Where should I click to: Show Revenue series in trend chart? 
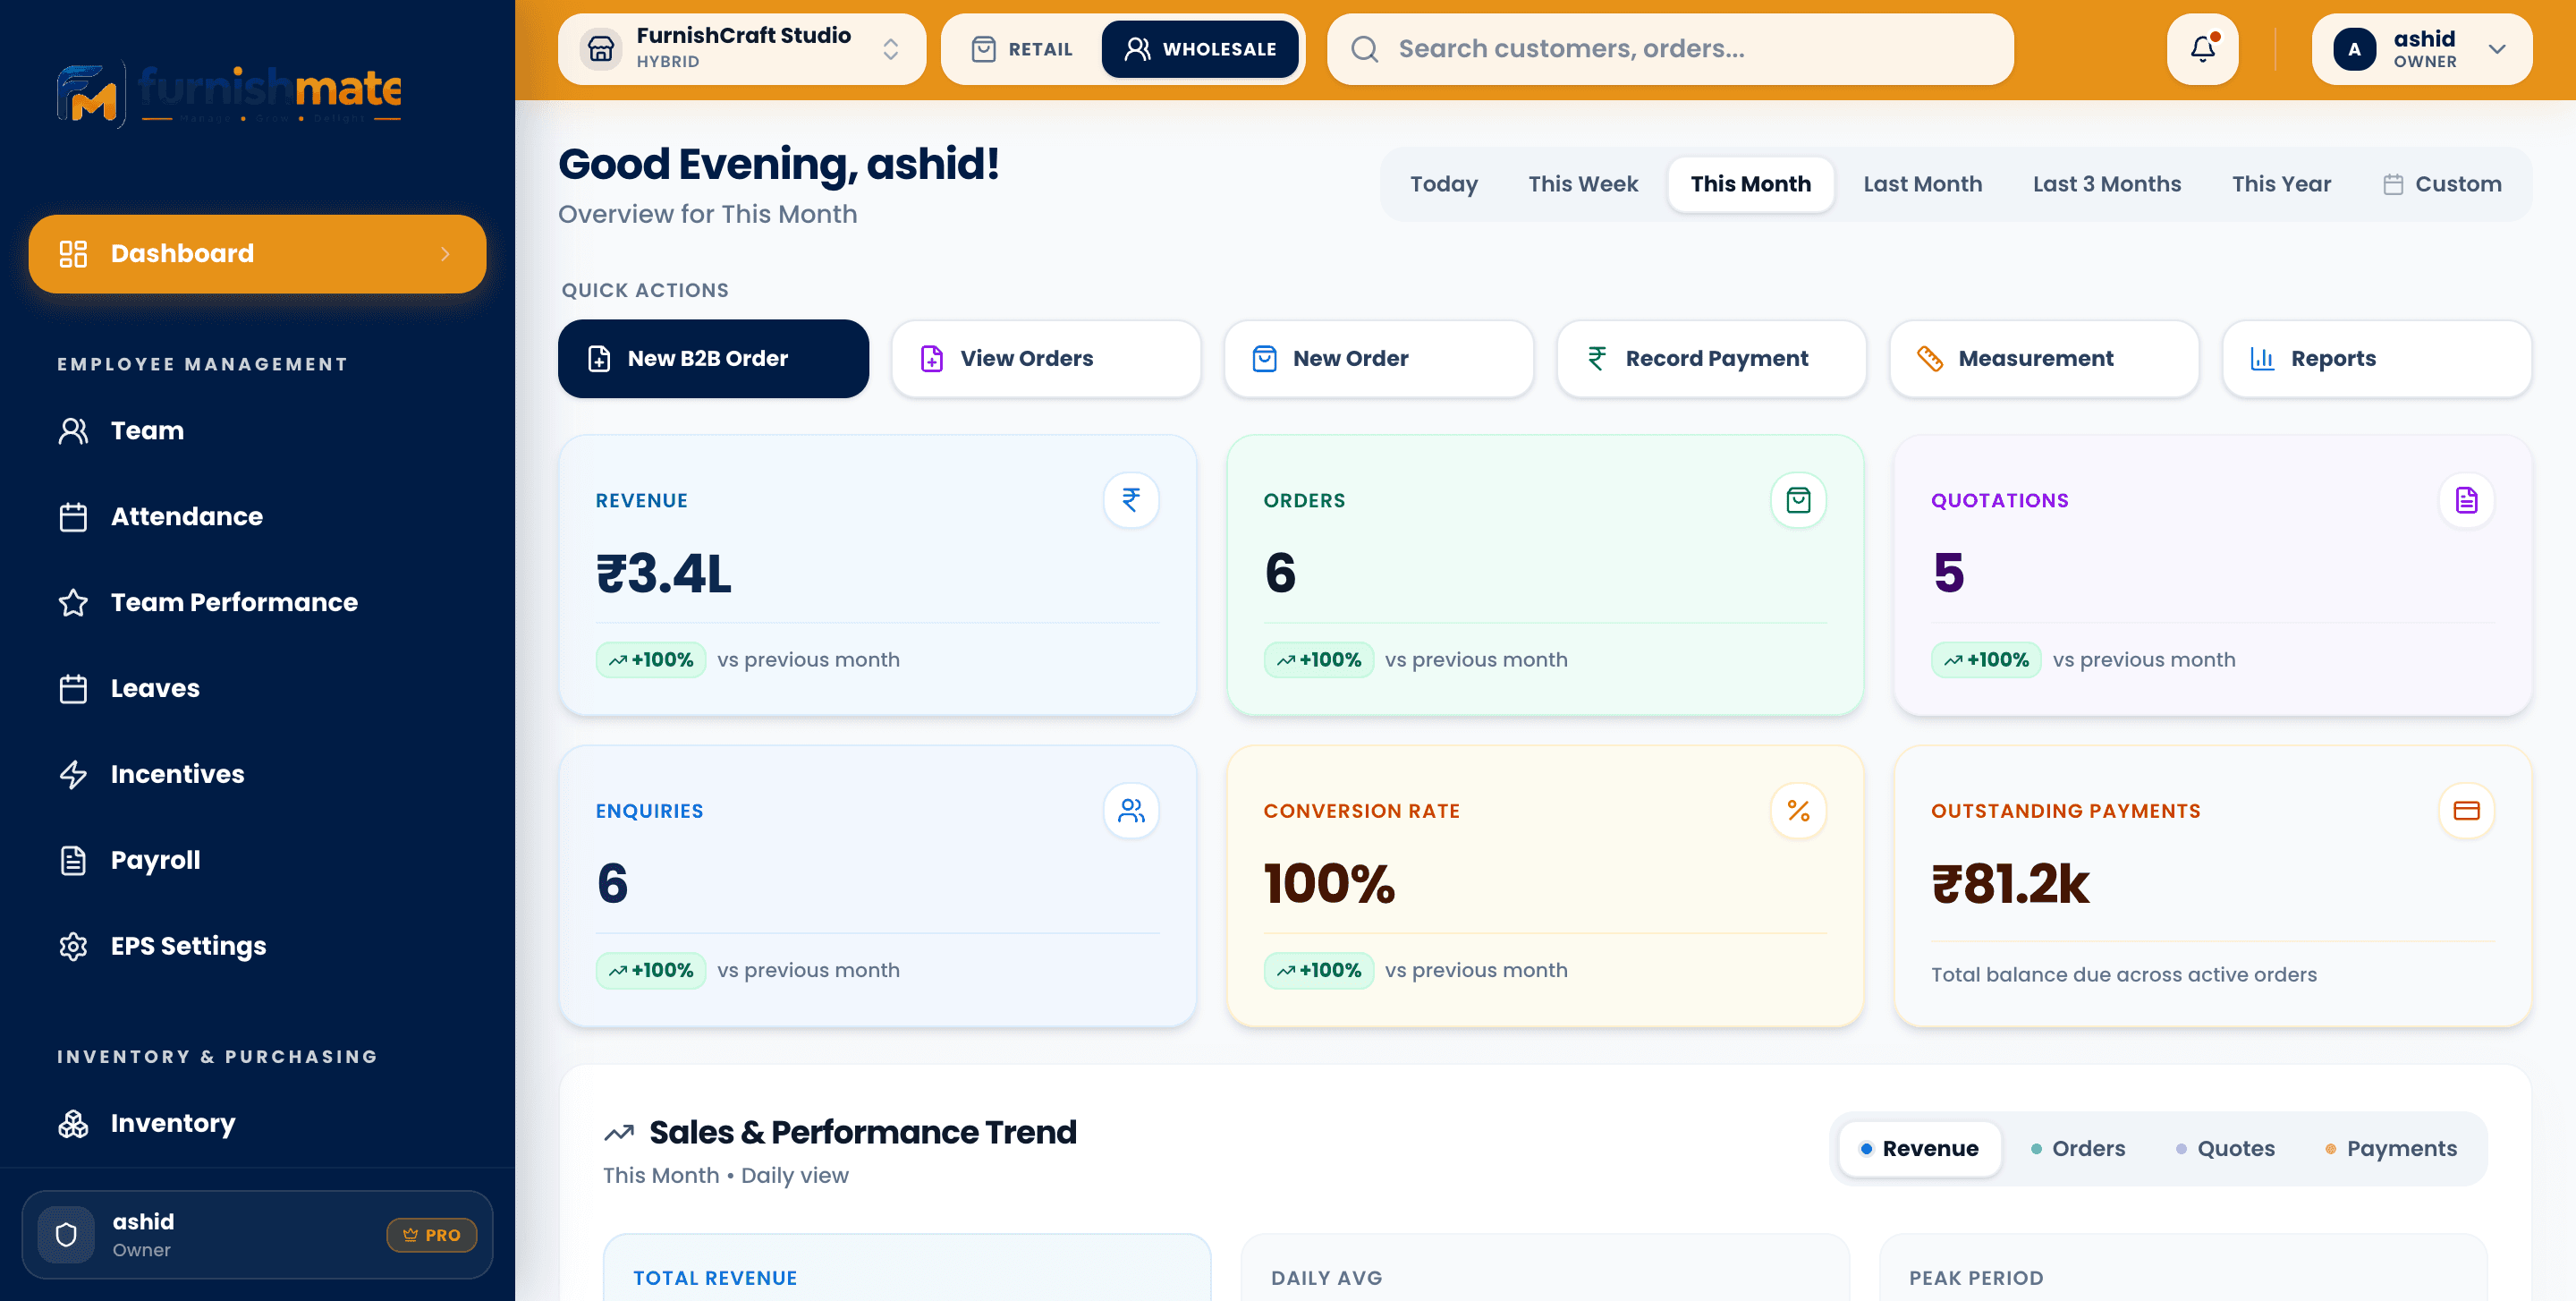[1919, 1148]
